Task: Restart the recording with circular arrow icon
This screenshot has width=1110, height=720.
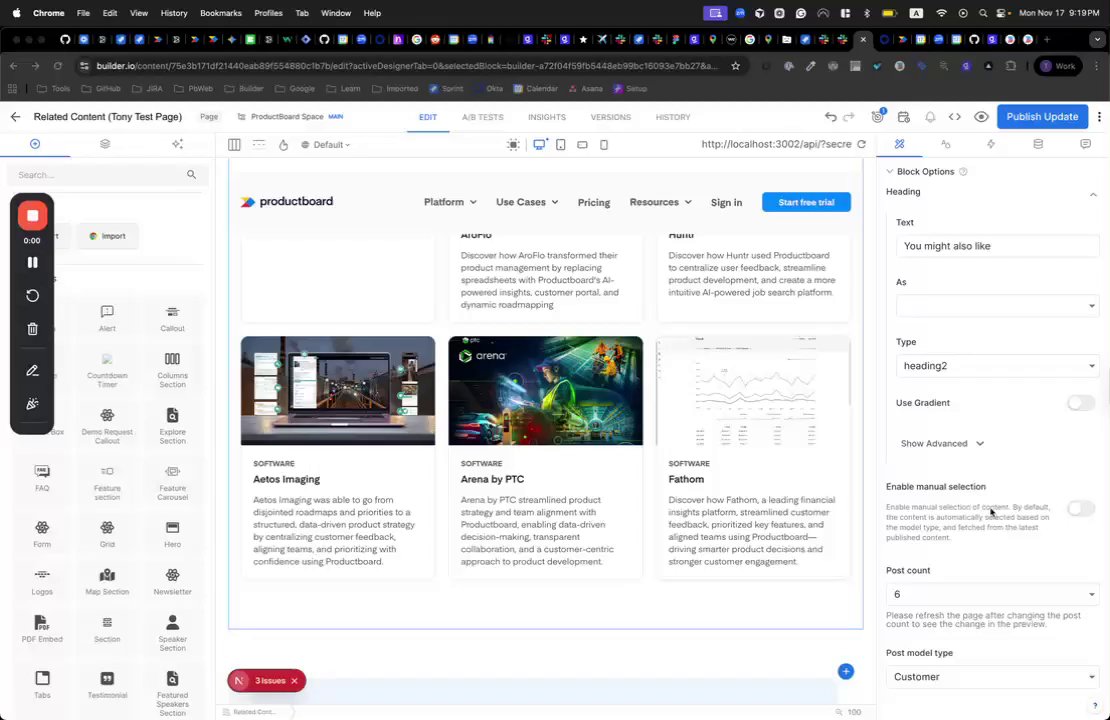Action: pos(33,295)
